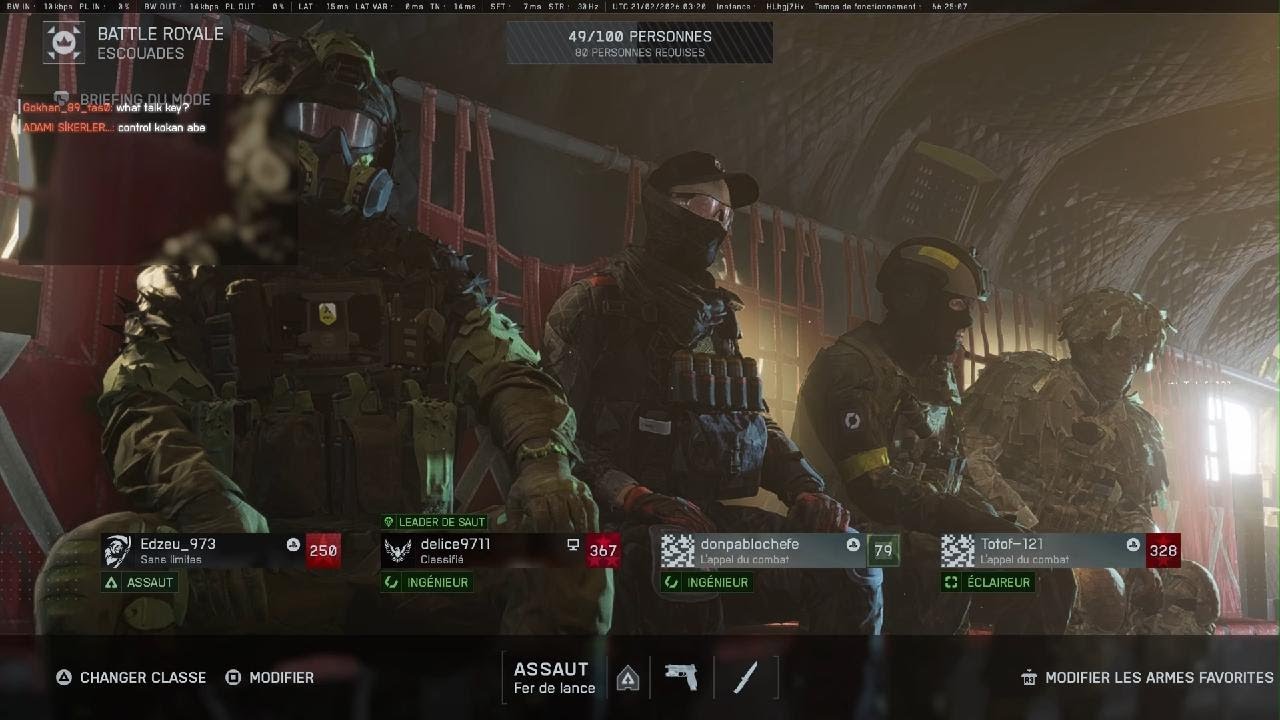
Task: Click the 49/100 Personnes lobby counter
Action: 640,36
